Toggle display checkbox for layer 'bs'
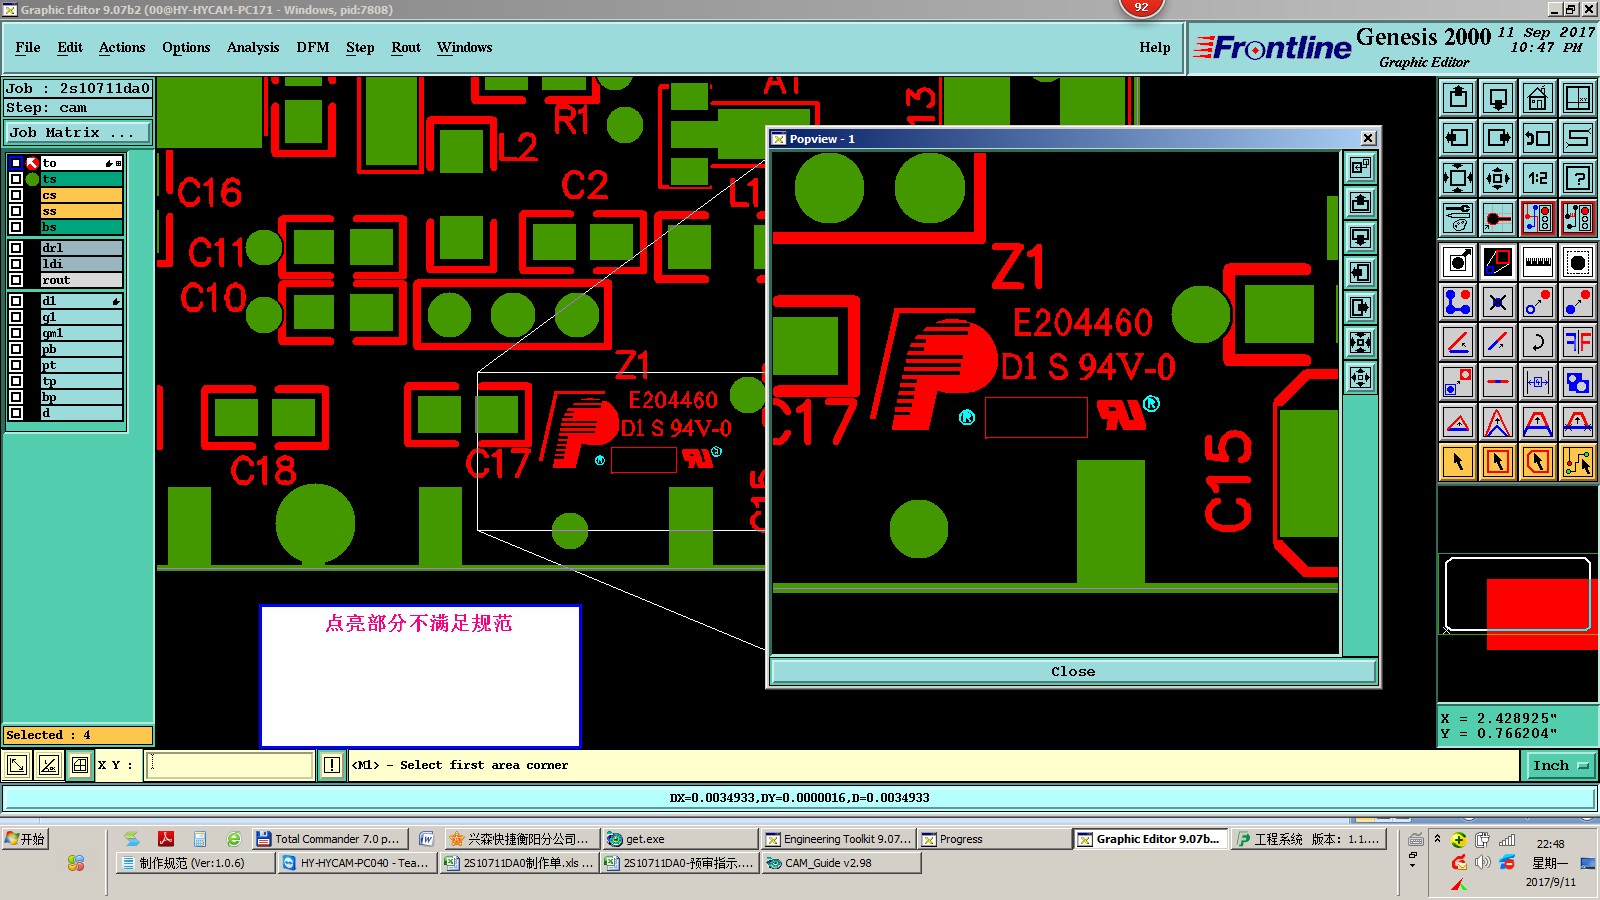This screenshot has height=900, width=1600. (x=16, y=227)
